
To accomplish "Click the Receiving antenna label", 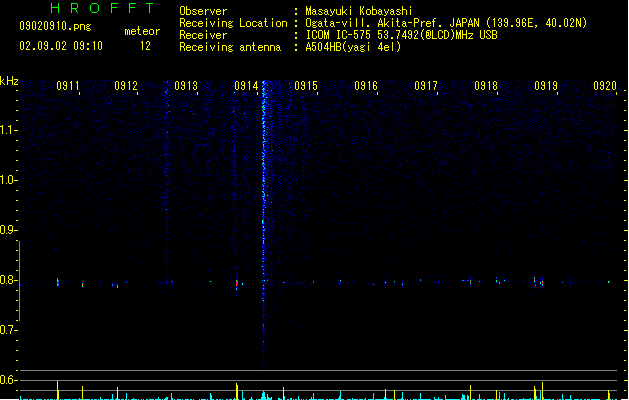I will click(x=230, y=47).
